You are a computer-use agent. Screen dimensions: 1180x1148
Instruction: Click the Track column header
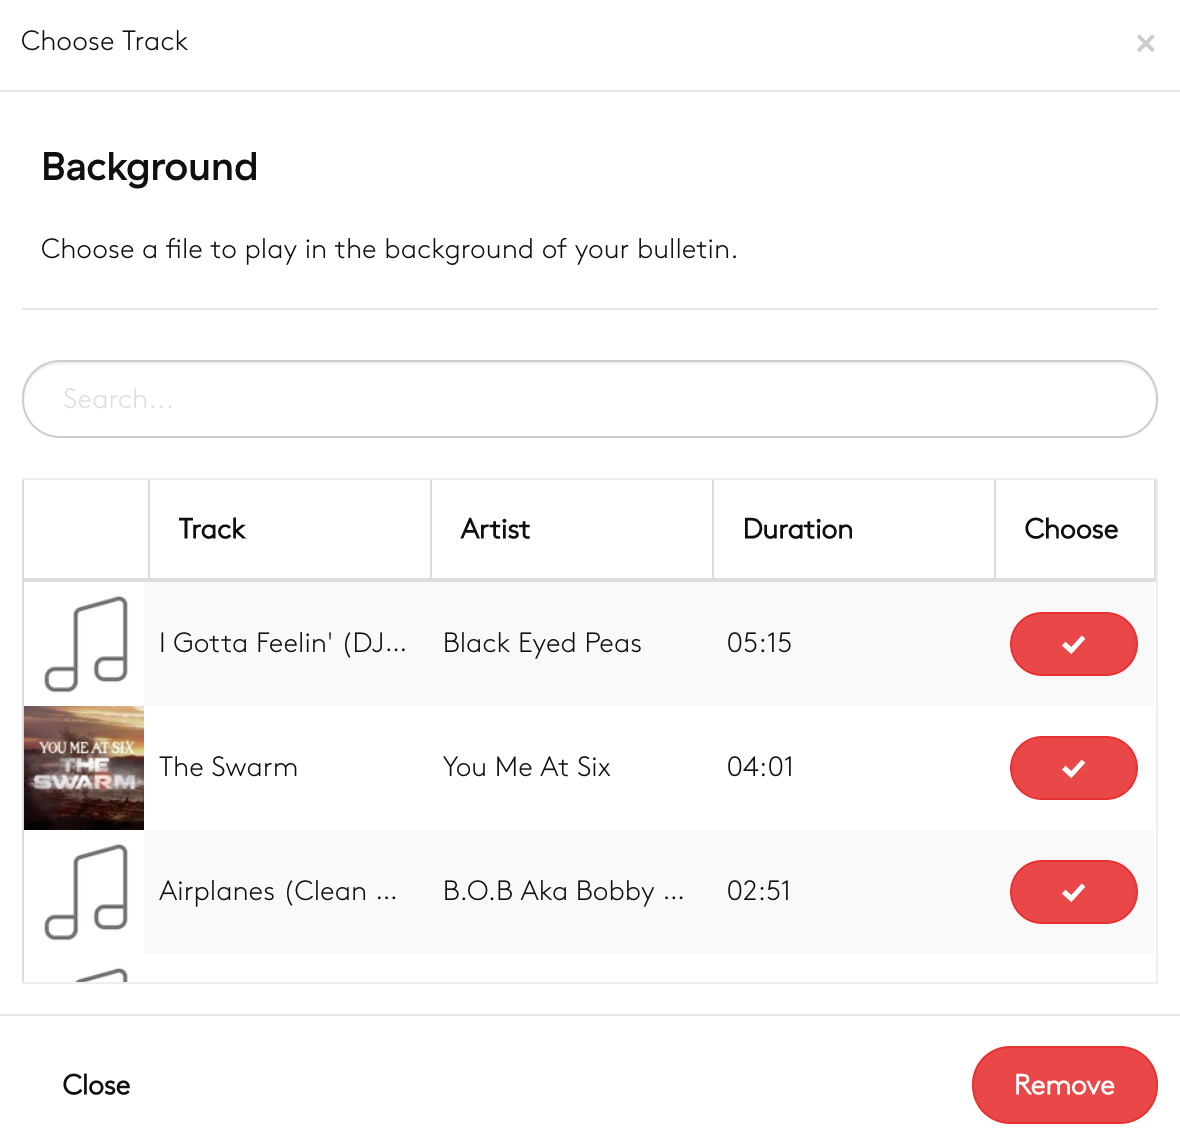coord(212,529)
